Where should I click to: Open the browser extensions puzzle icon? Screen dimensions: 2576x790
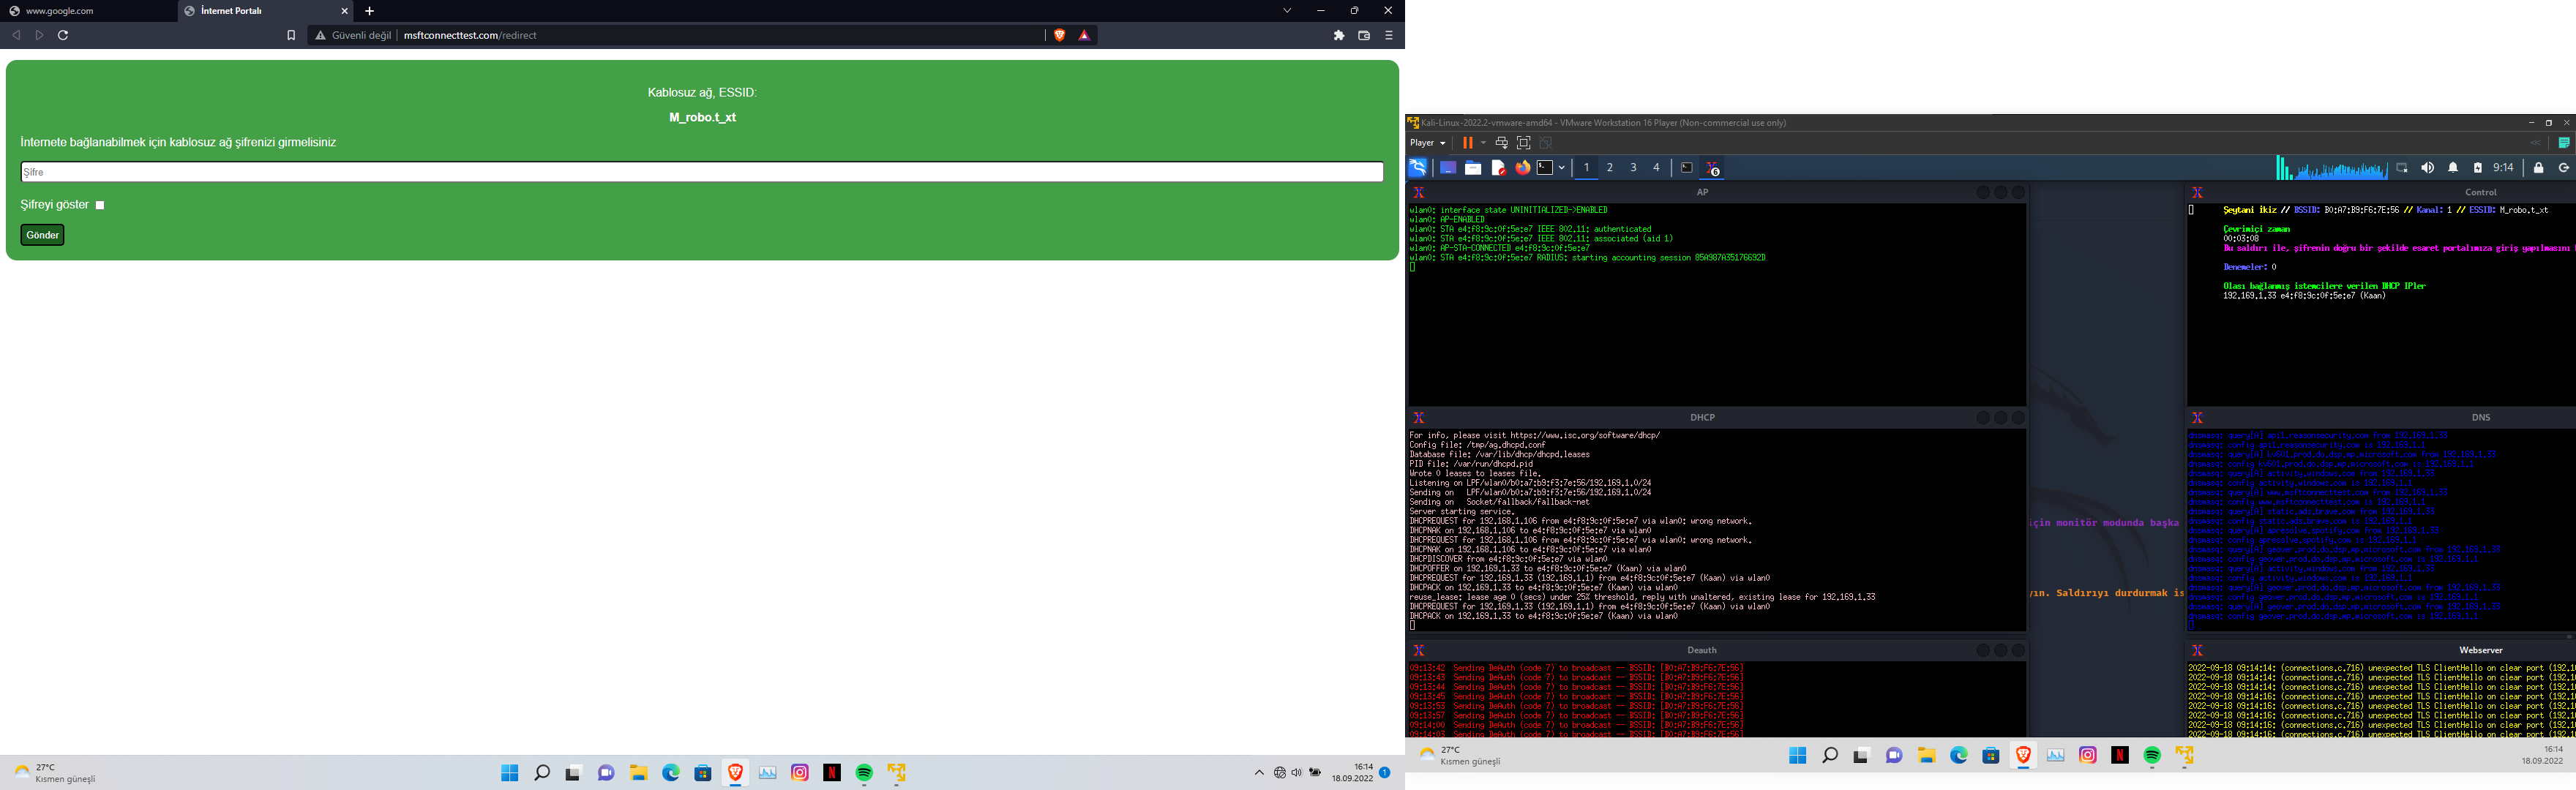click(x=1339, y=35)
